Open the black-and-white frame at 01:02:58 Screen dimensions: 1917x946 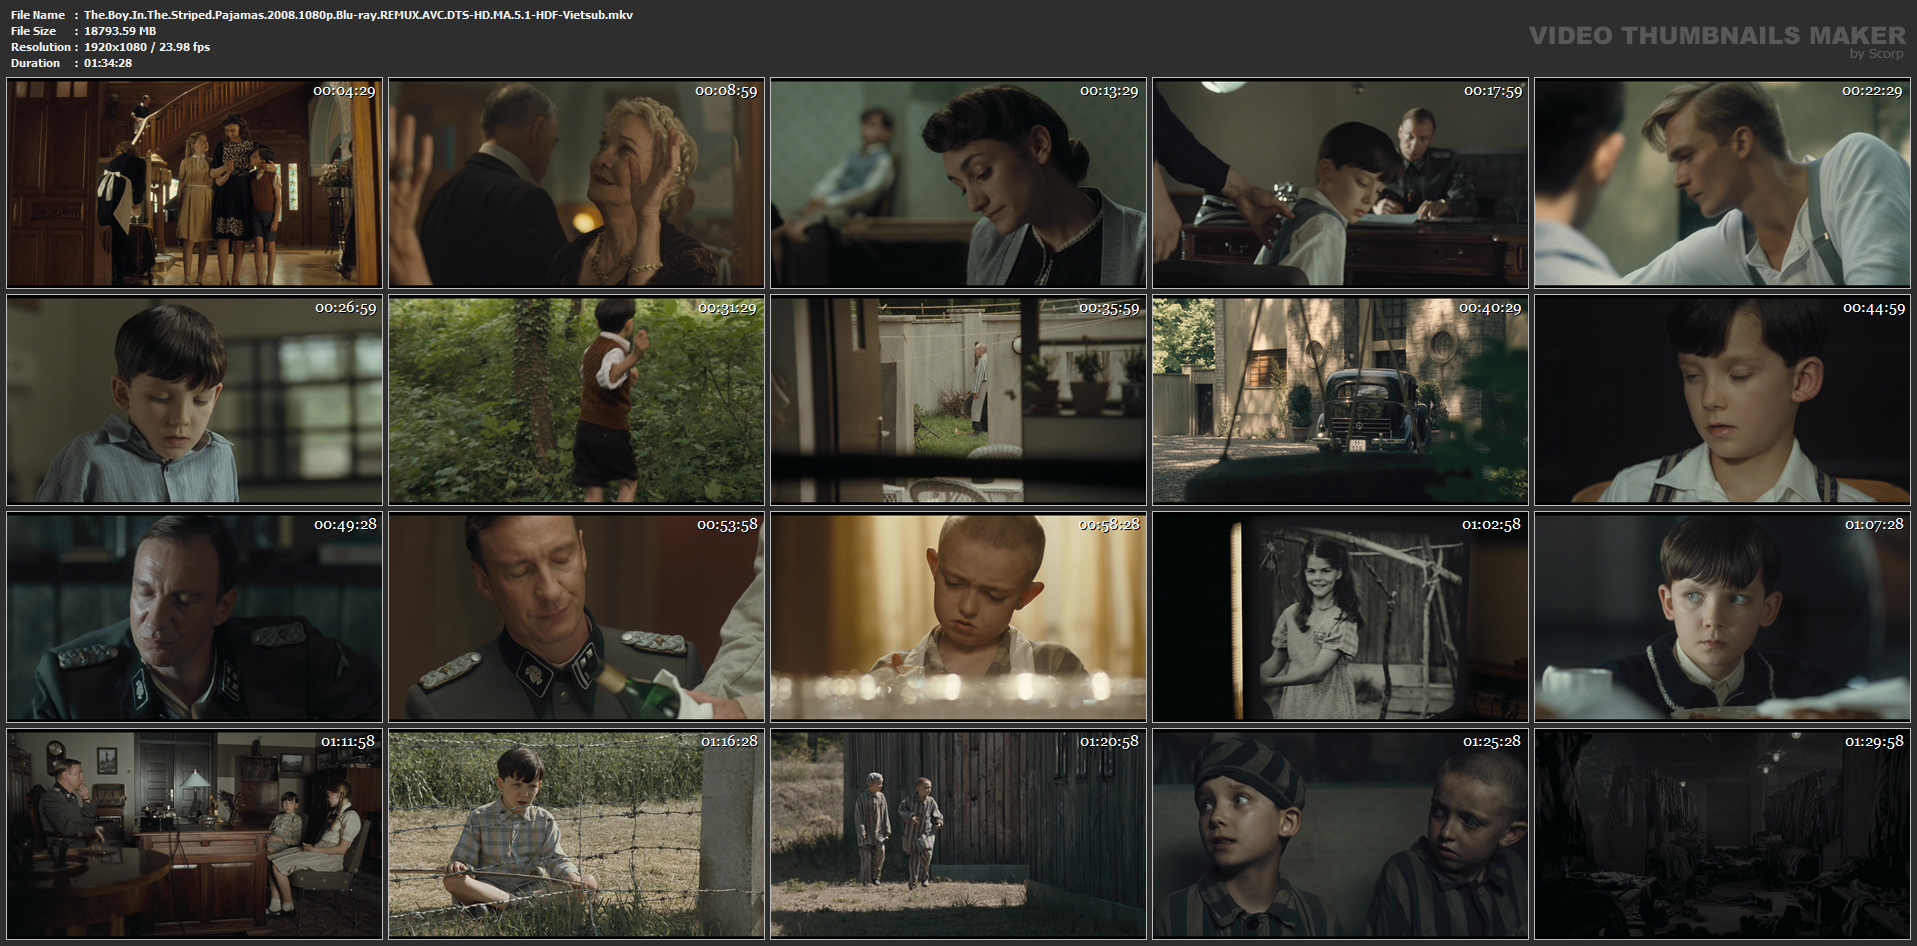tap(1340, 617)
